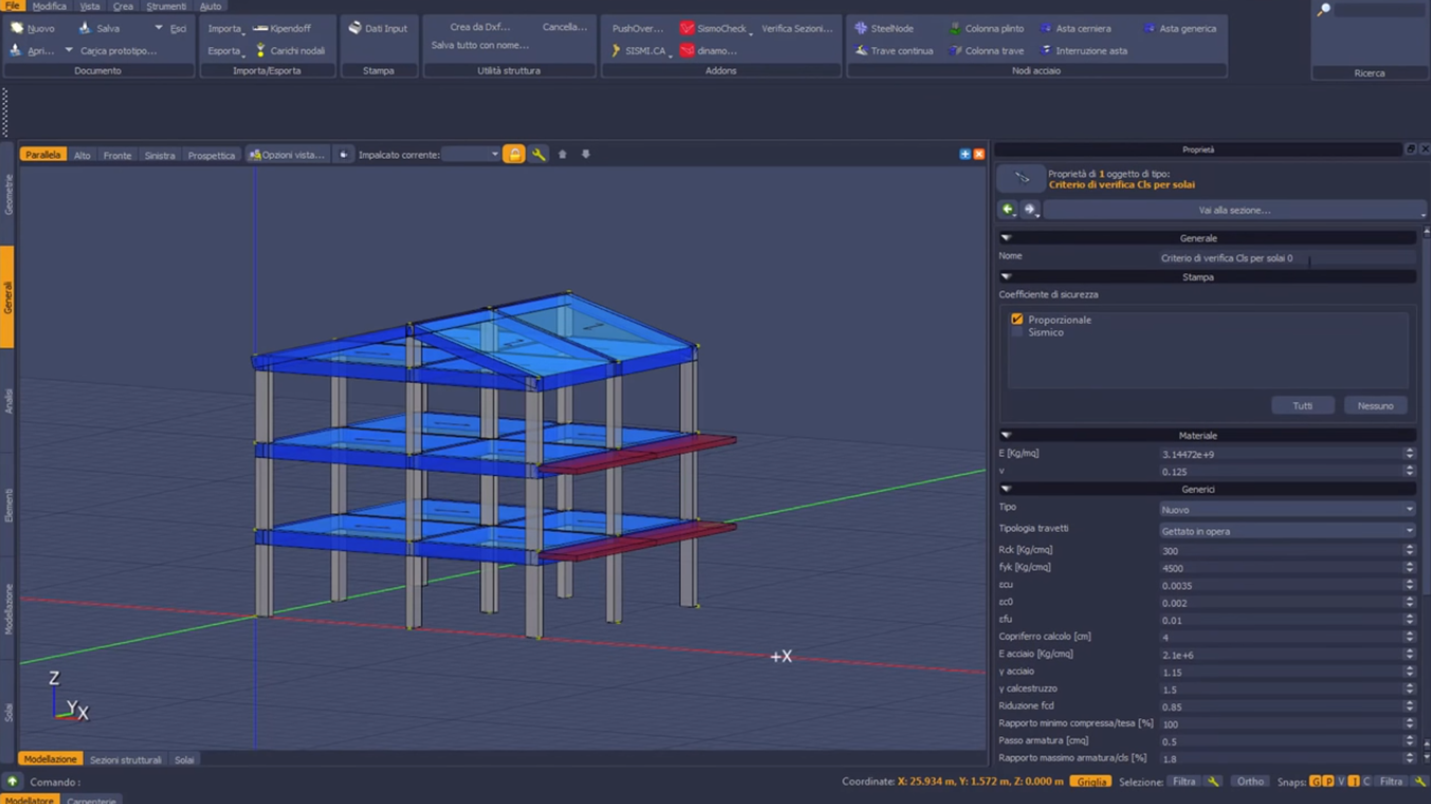Open the Tipologia travetti dropdown

pyautogui.click(x=1286, y=531)
